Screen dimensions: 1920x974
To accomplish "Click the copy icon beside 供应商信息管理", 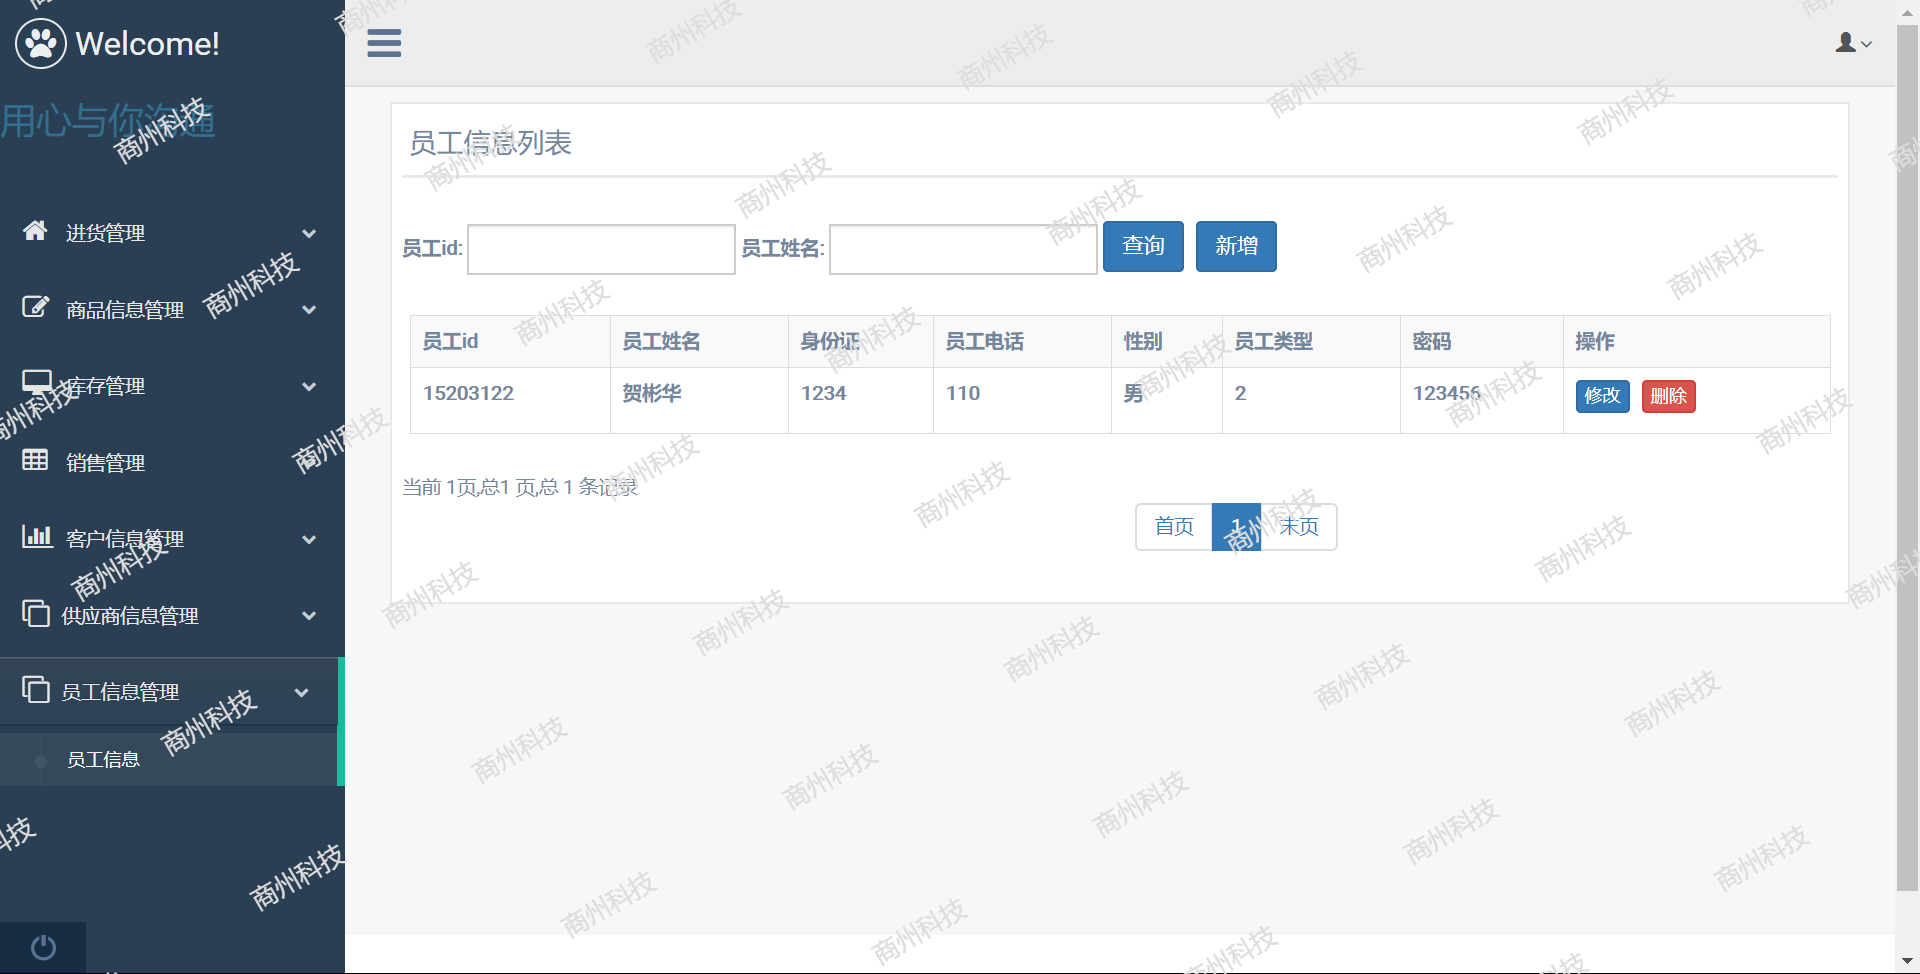I will coord(36,613).
